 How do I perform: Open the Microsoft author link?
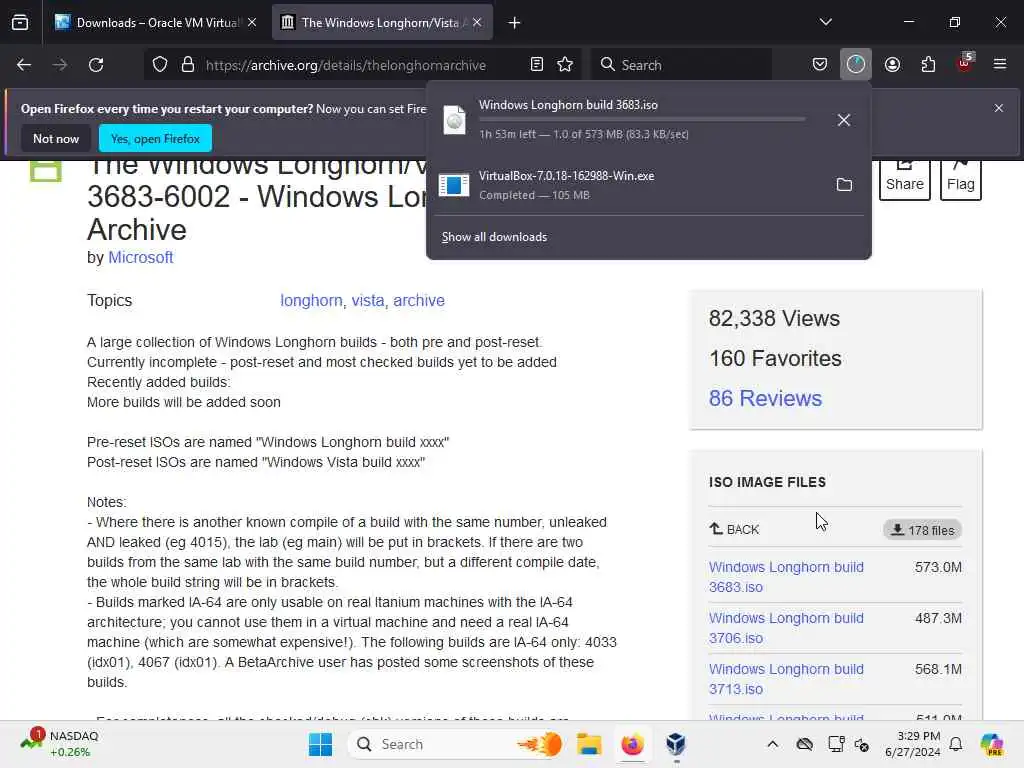(140, 258)
